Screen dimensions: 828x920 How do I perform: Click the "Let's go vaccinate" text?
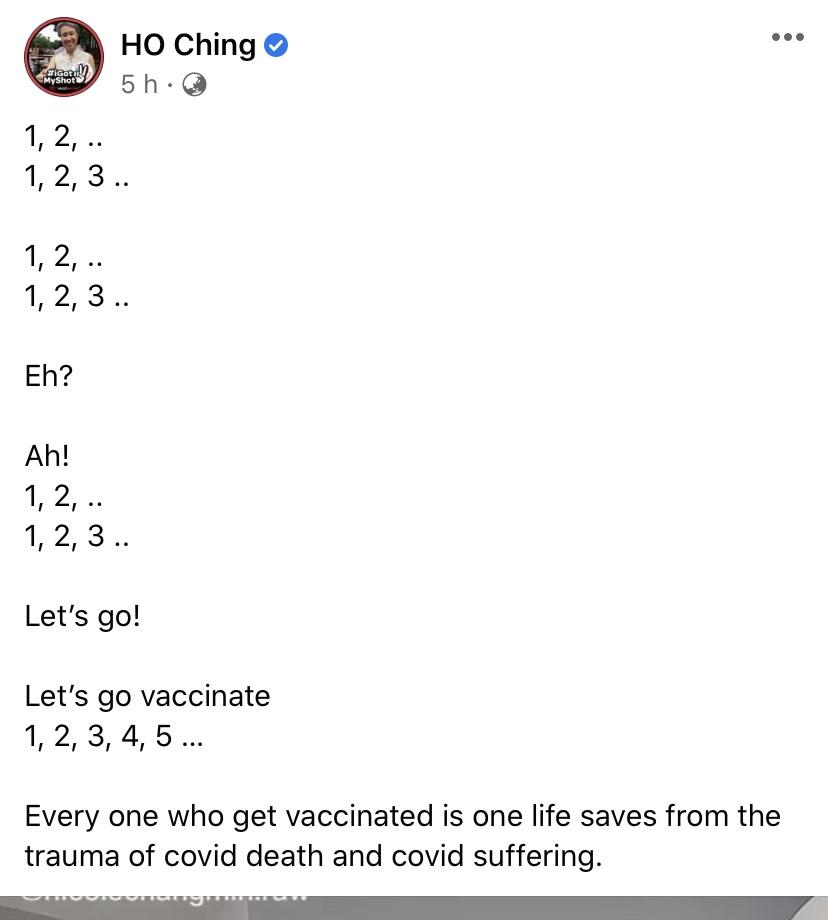[x=147, y=696]
